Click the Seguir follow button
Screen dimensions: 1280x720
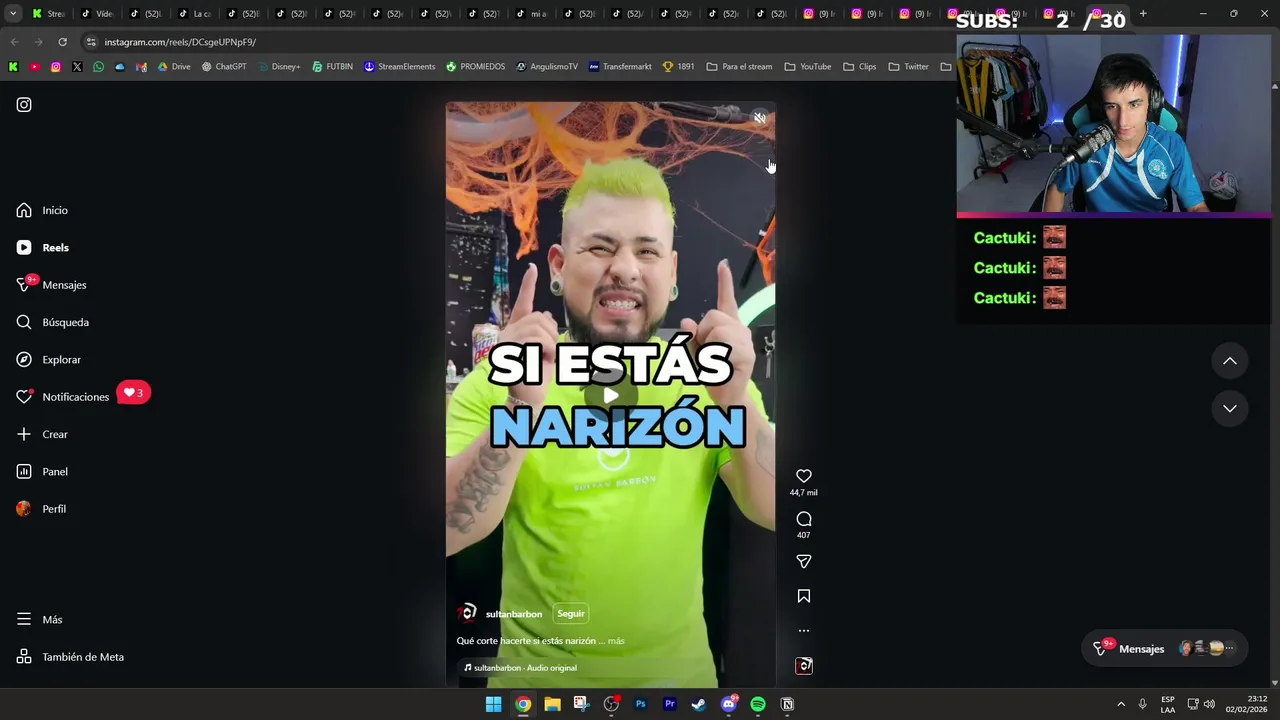pos(571,614)
